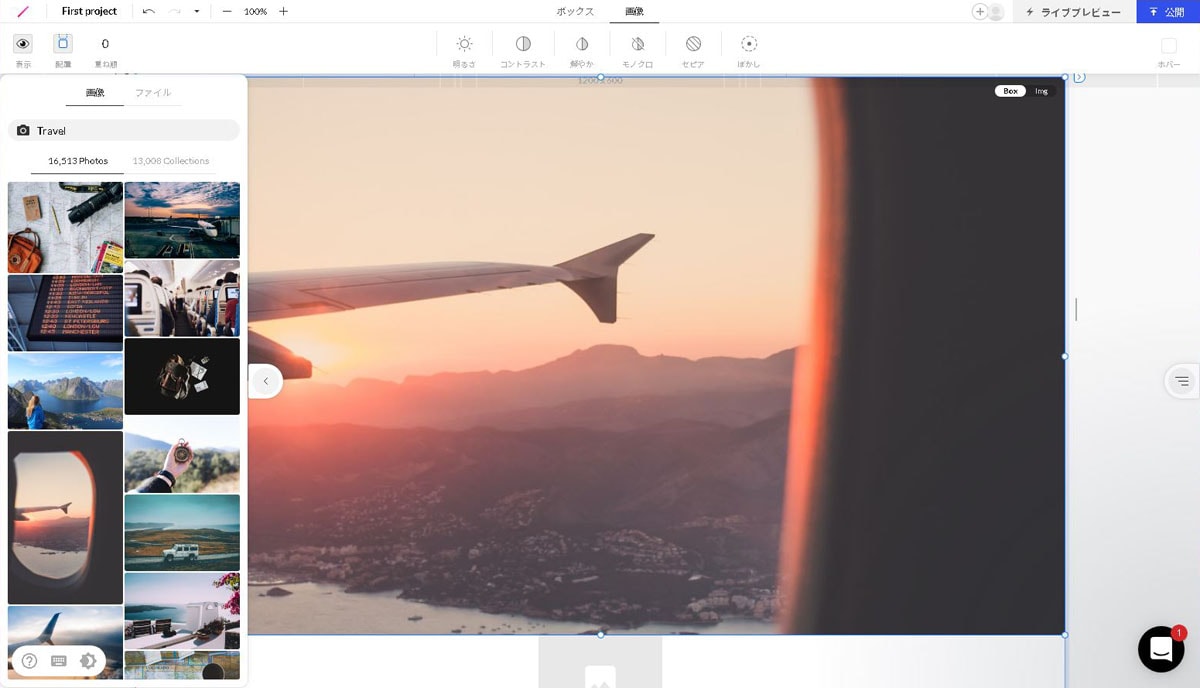Toggle dark mode theme icon
This screenshot has width=1200, height=688.
click(88, 661)
